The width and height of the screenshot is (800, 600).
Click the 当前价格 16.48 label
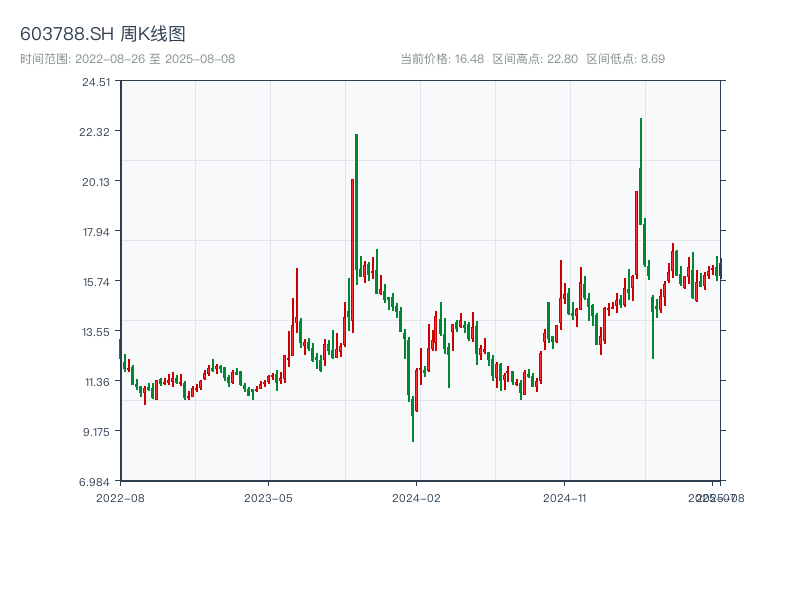442,59
